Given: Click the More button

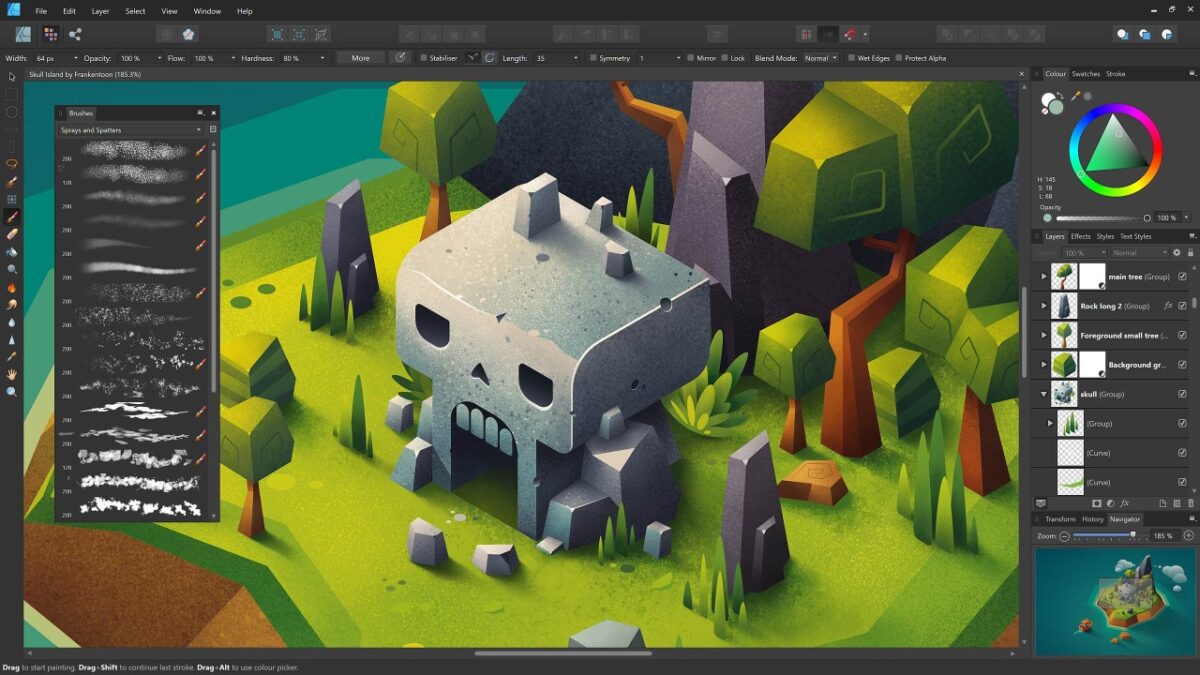Looking at the screenshot, I should [361, 58].
